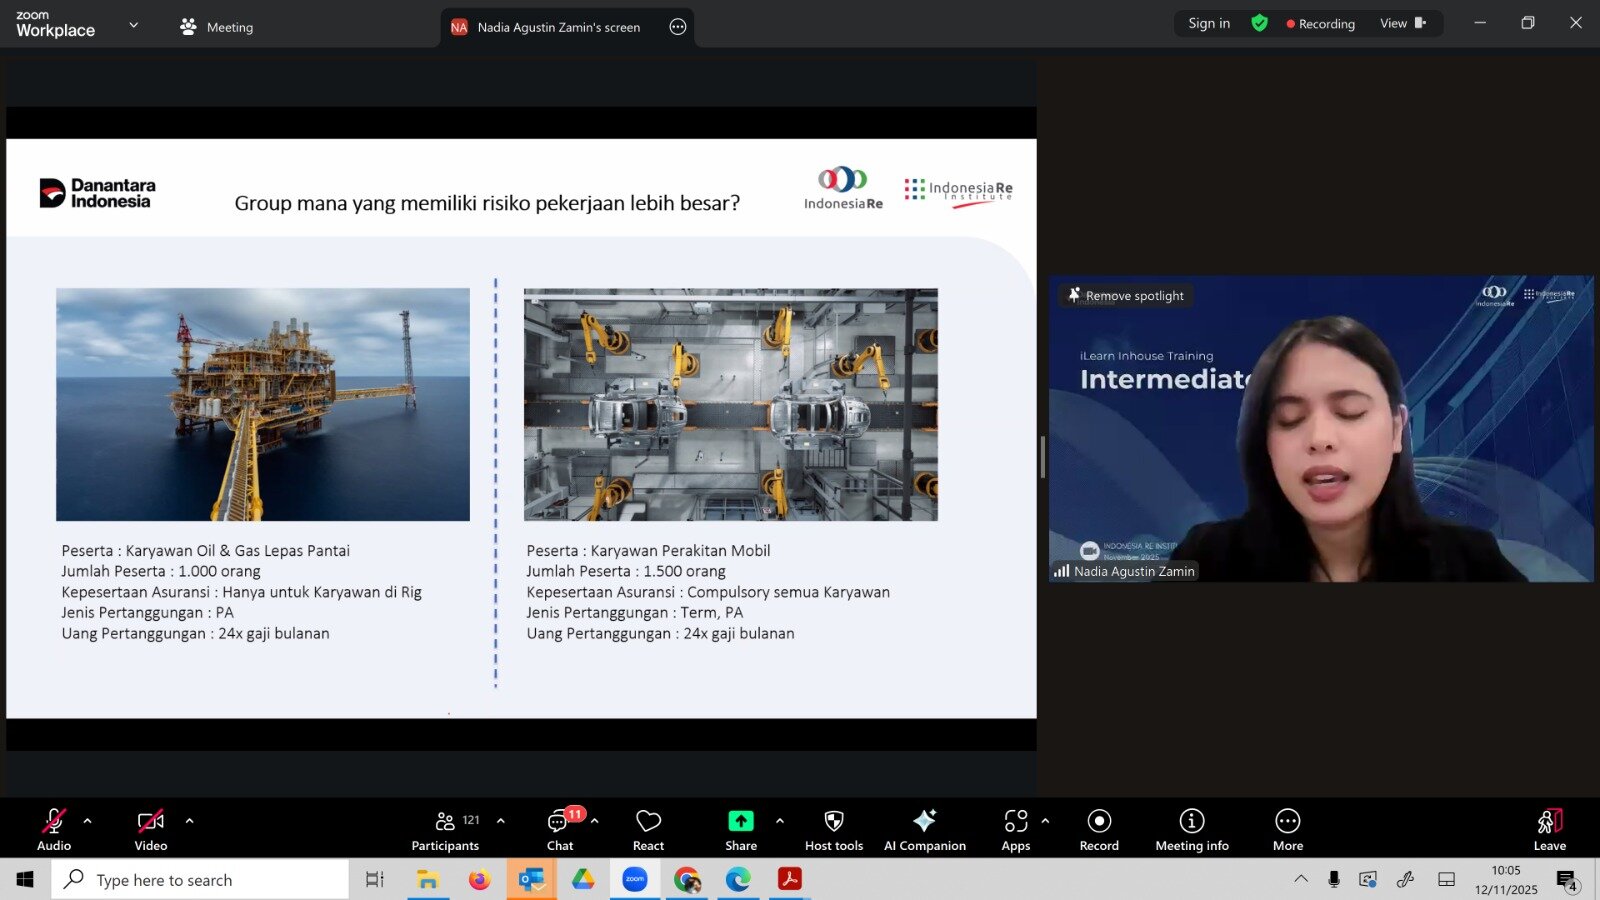Open the Apps icon
The height and width of the screenshot is (900, 1600).
(1015, 830)
